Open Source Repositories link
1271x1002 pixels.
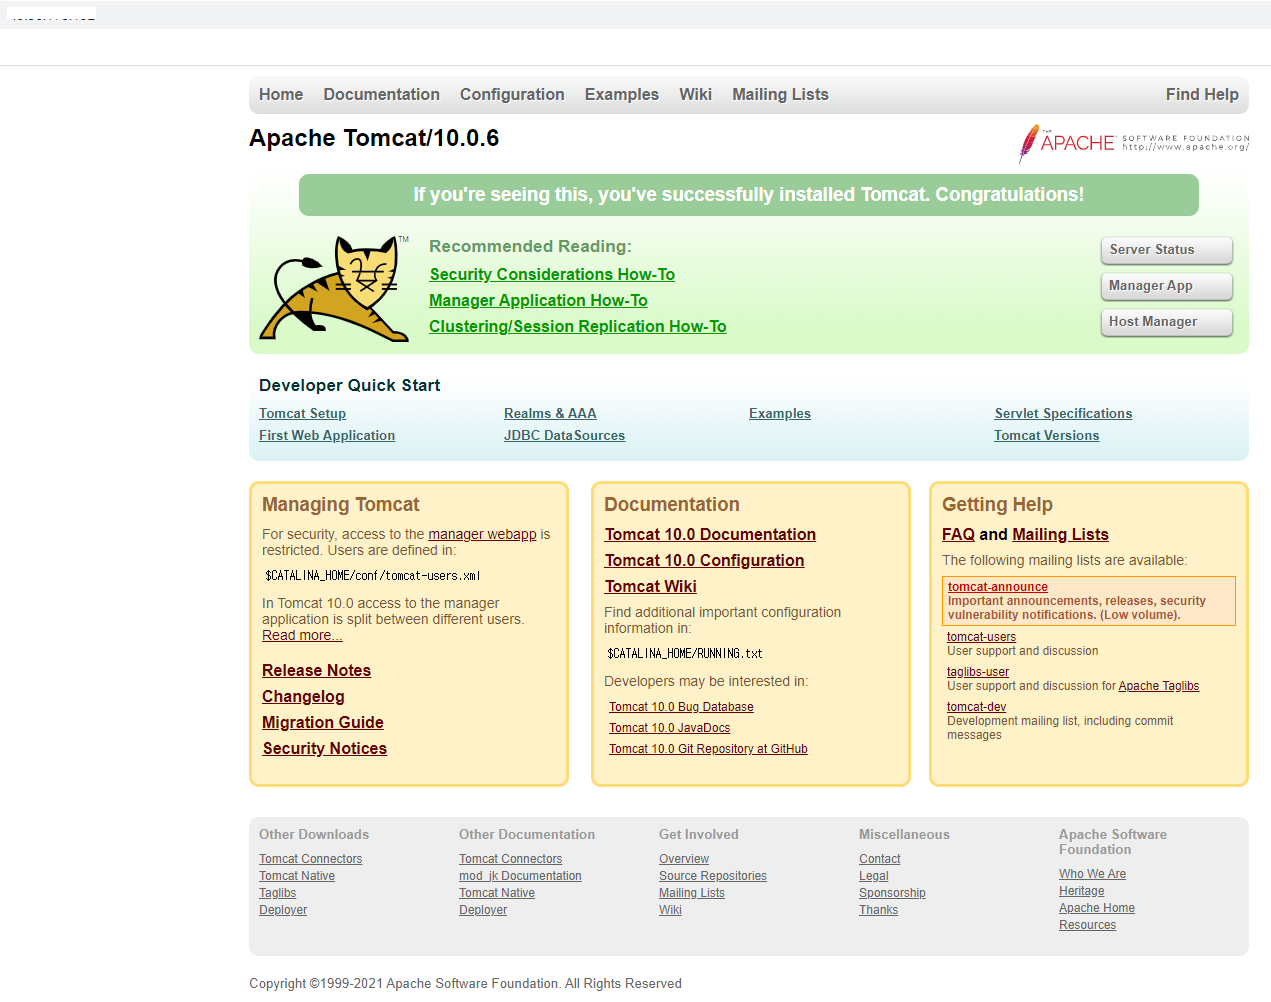click(x=713, y=876)
